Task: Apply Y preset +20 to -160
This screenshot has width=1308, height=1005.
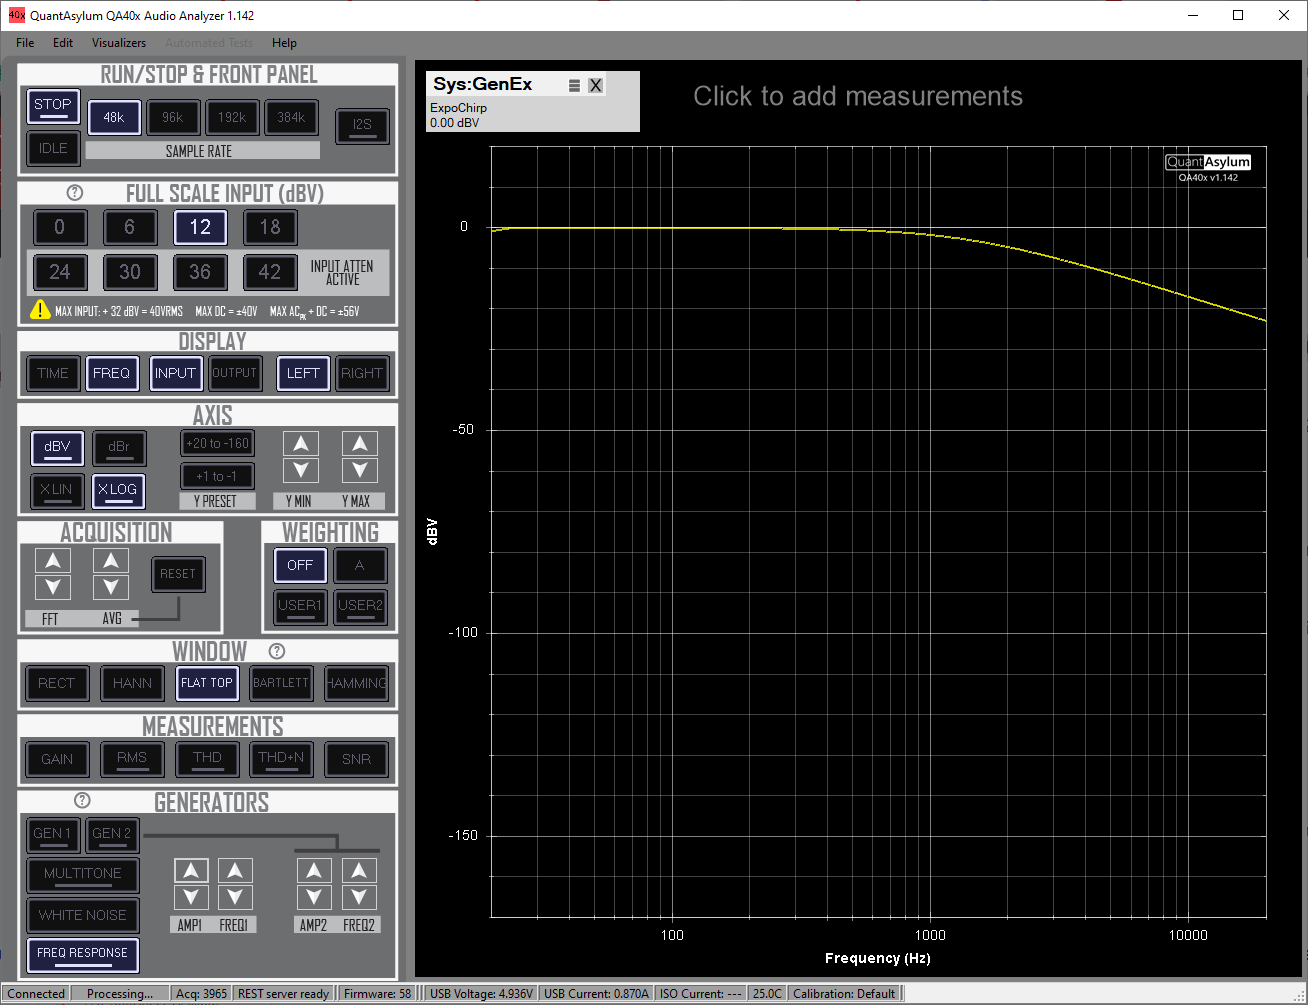Action: pos(217,443)
